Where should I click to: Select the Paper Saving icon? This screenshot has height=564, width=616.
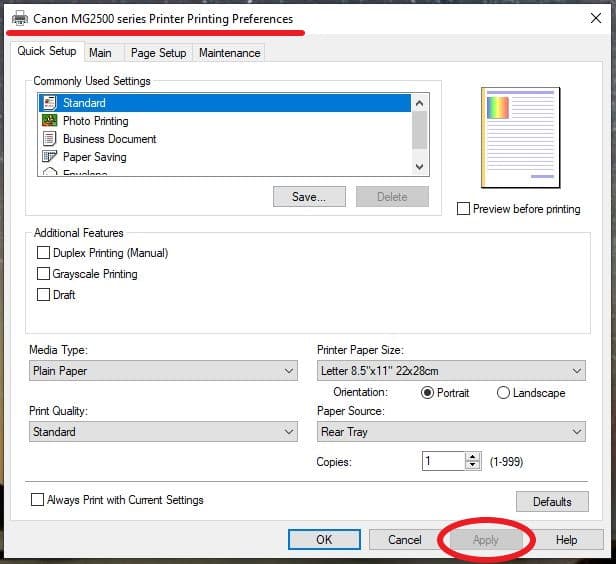[x=49, y=157]
